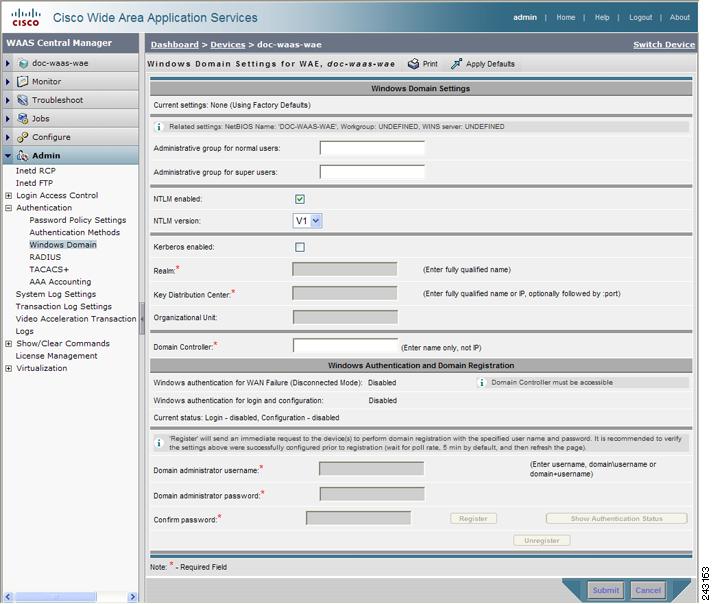Expand the Troubleshoot section arrow
The height and width of the screenshot is (604, 712).
point(8,100)
